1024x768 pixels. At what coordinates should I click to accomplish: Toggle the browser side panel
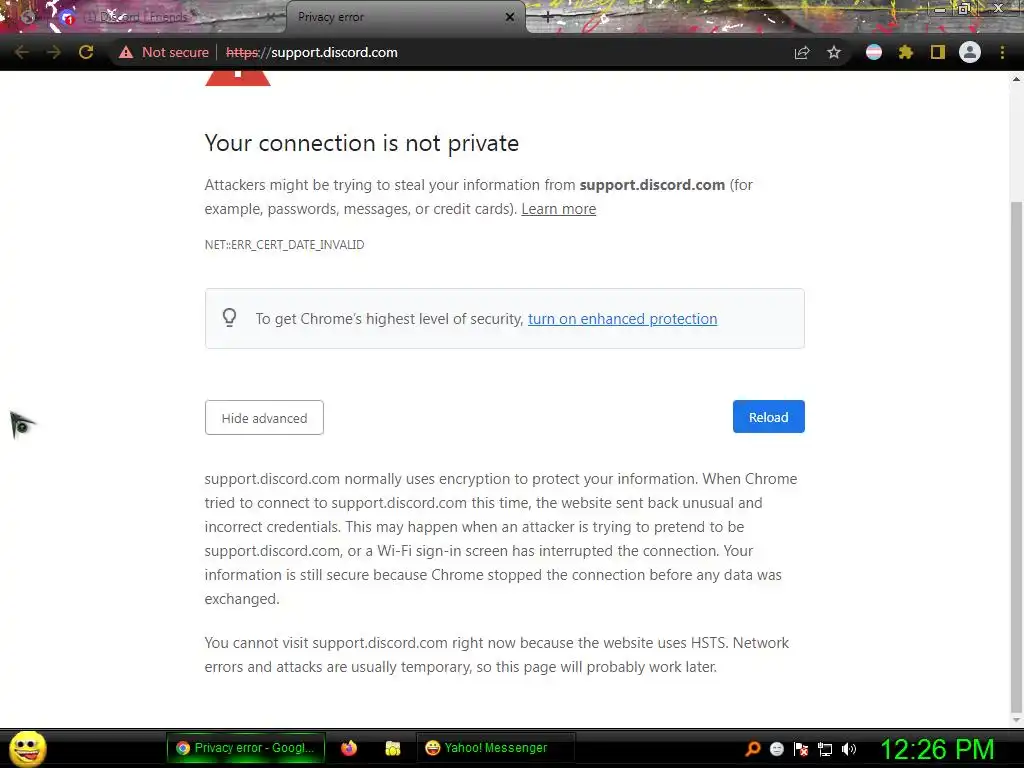938,52
